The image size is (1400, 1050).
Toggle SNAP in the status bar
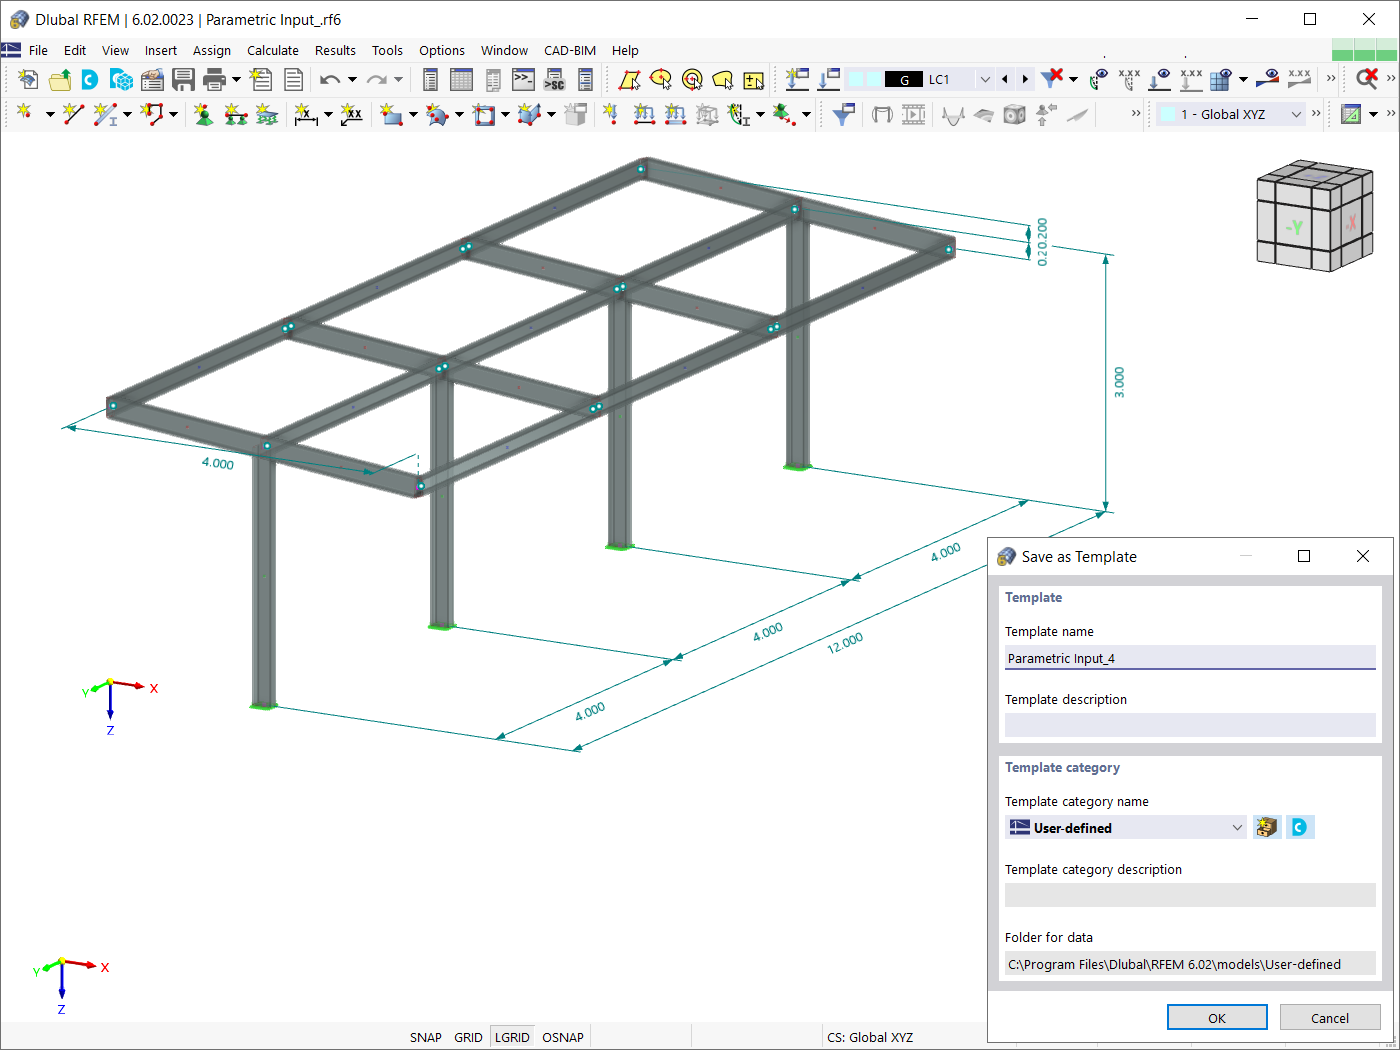[425, 1037]
